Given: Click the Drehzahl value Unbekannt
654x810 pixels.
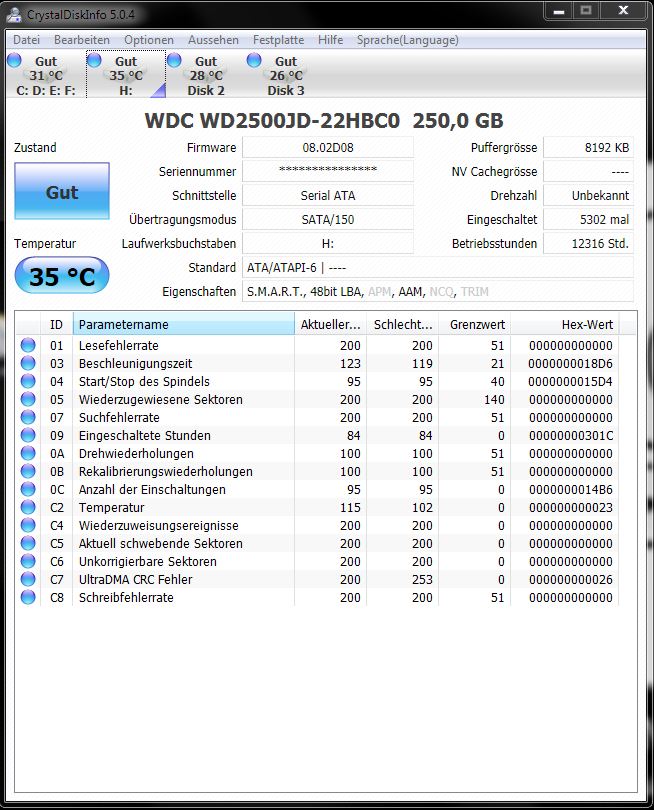Looking at the screenshot, I should (588, 195).
